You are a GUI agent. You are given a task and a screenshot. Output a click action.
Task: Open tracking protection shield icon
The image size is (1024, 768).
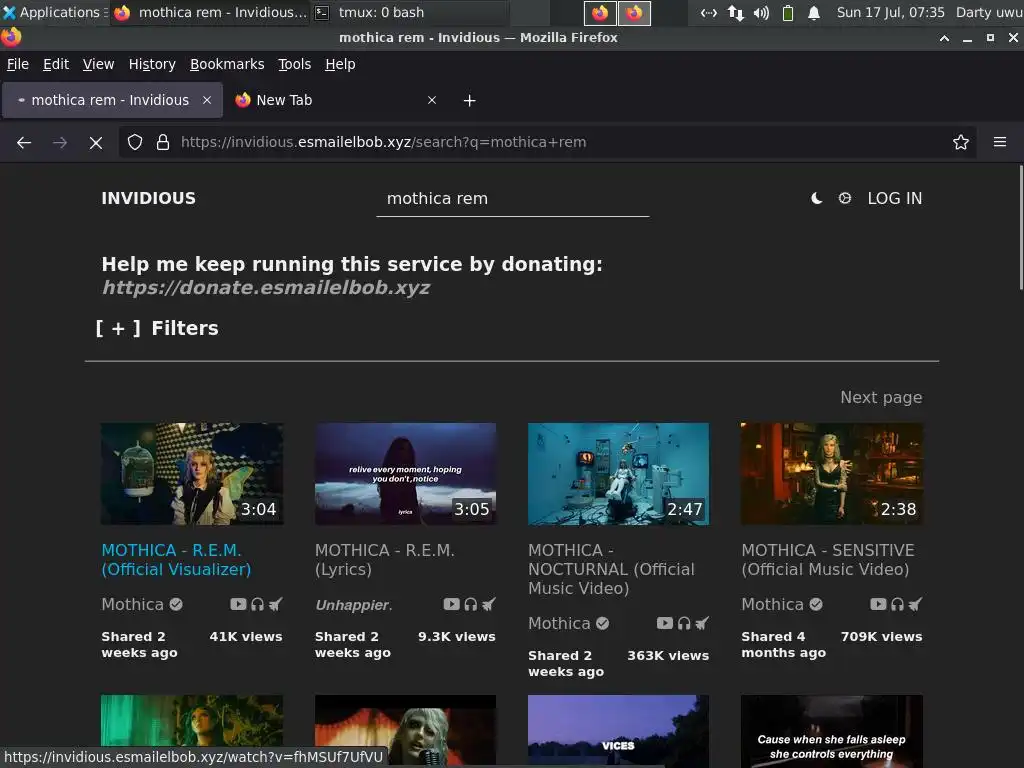[x=135, y=142]
